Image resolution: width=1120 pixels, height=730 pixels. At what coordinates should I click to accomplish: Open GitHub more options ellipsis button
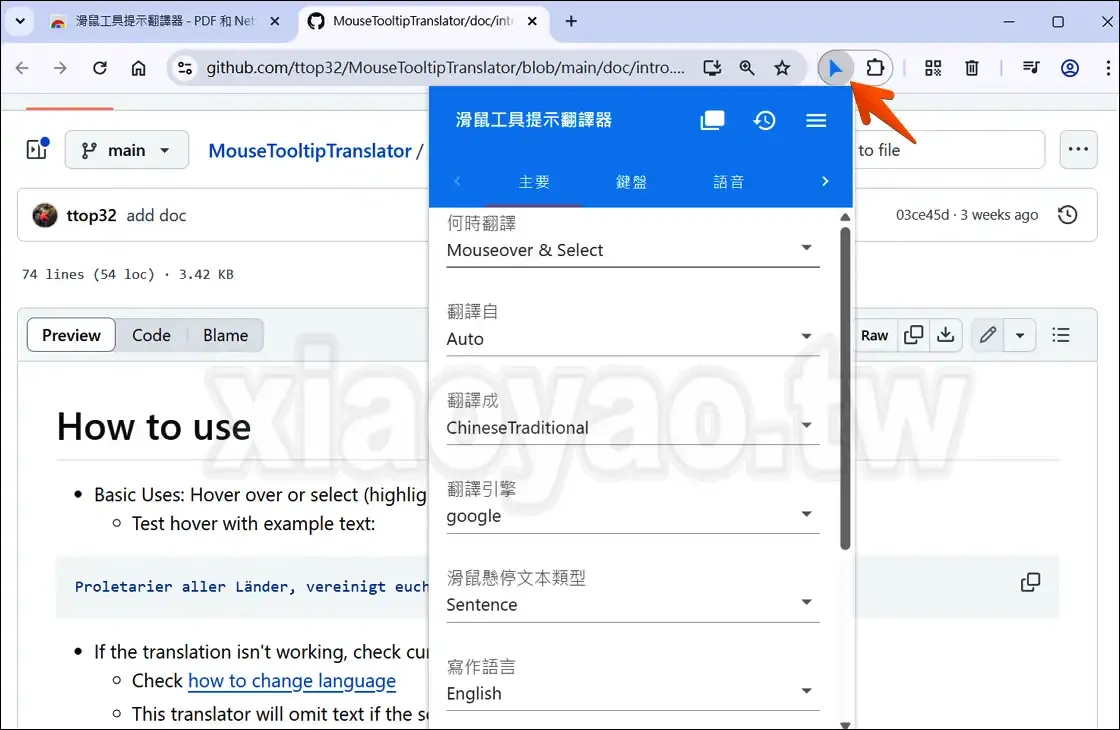pos(1078,149)
